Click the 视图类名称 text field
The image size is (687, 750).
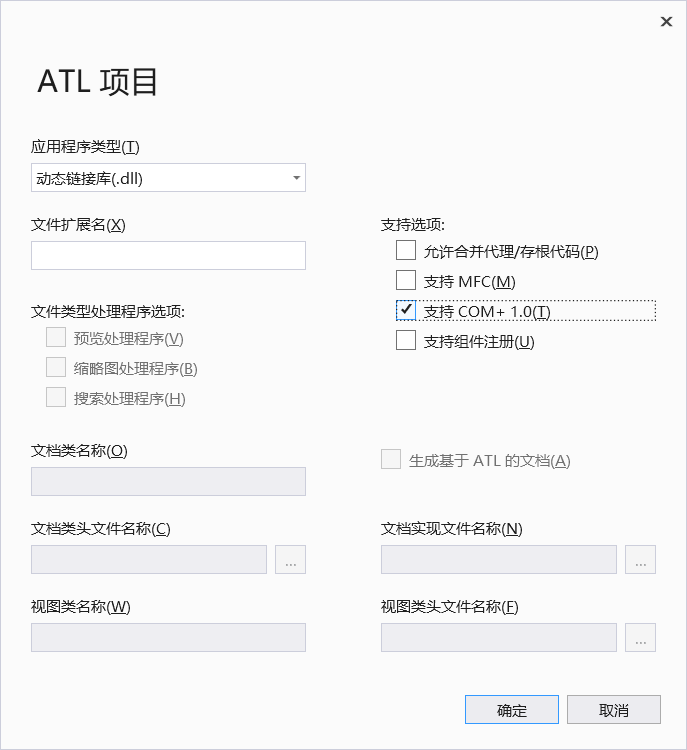pyautogui.click(x=168, y=638)
